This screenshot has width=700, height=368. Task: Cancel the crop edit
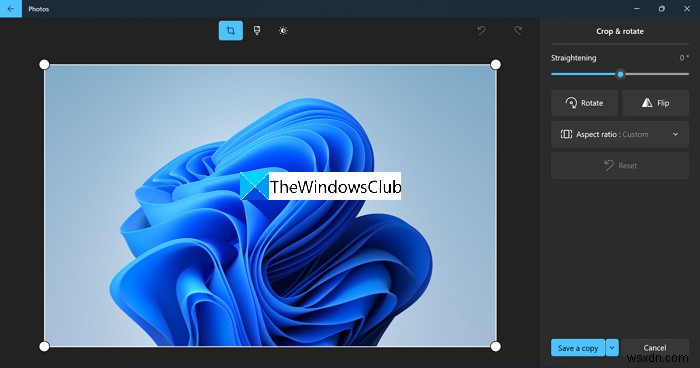654,348
